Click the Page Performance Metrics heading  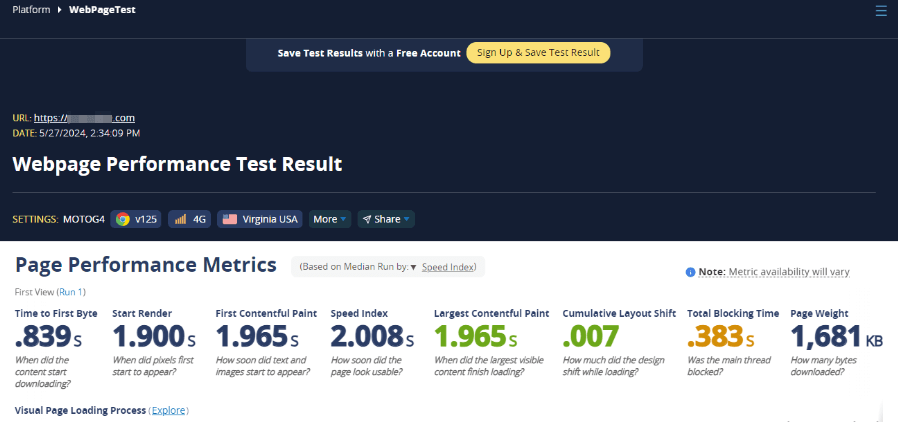145,265
